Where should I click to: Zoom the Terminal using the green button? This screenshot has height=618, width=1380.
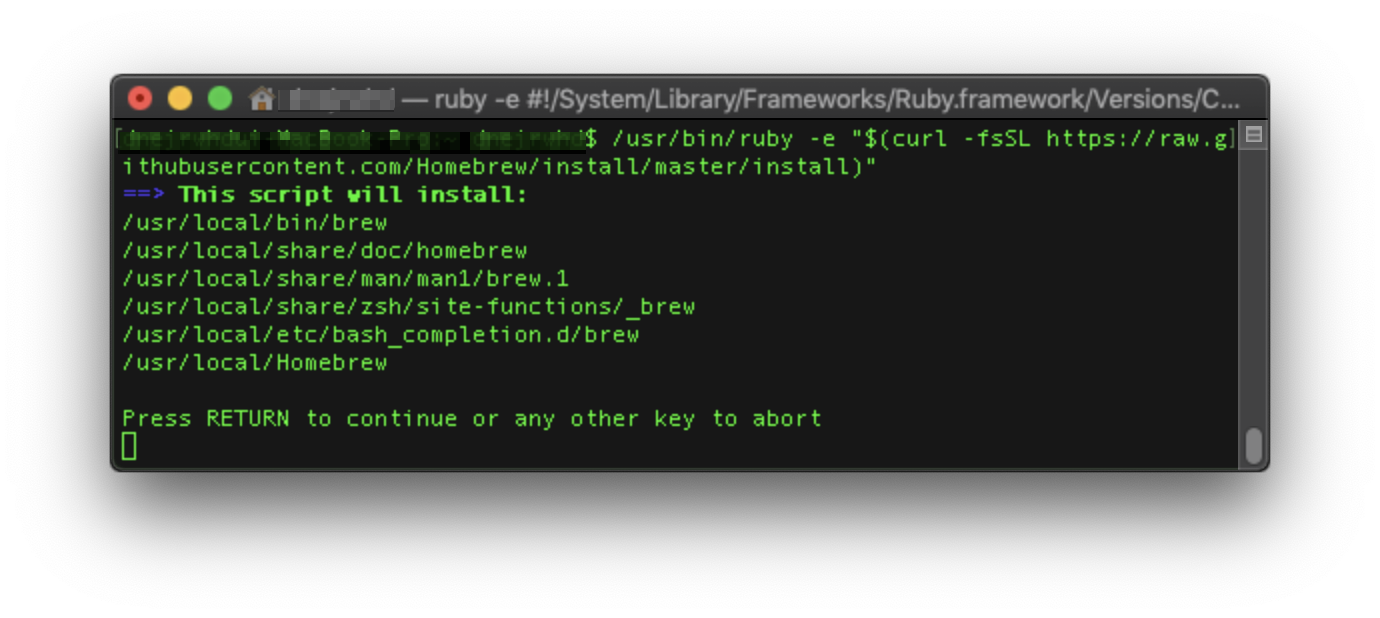(x=220, y=98)
